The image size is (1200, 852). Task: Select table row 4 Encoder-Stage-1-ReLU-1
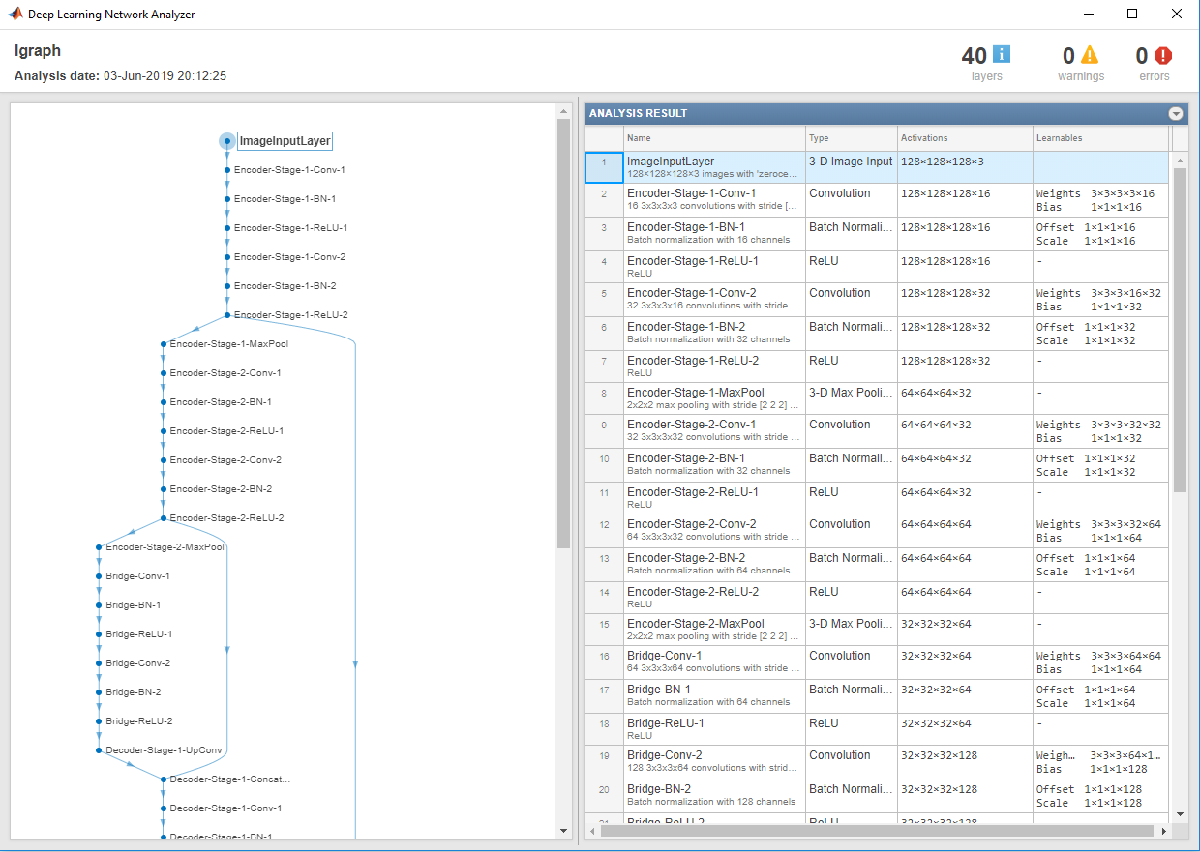click(876, 266)
